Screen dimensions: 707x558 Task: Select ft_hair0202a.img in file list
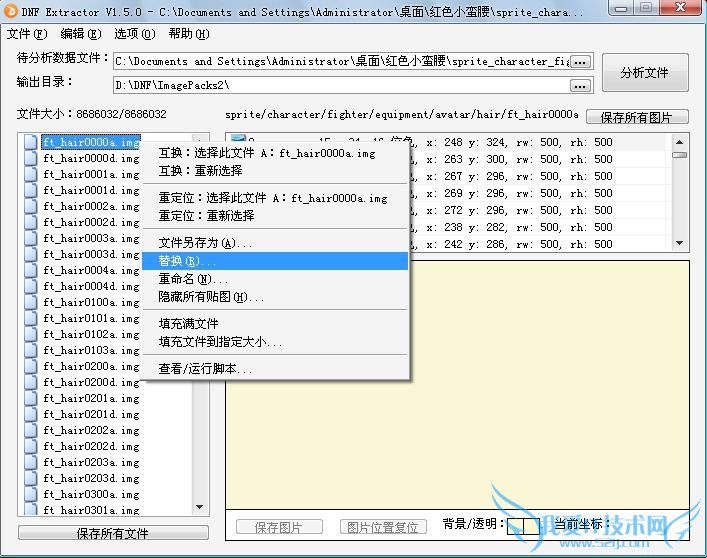pos(91,430)
